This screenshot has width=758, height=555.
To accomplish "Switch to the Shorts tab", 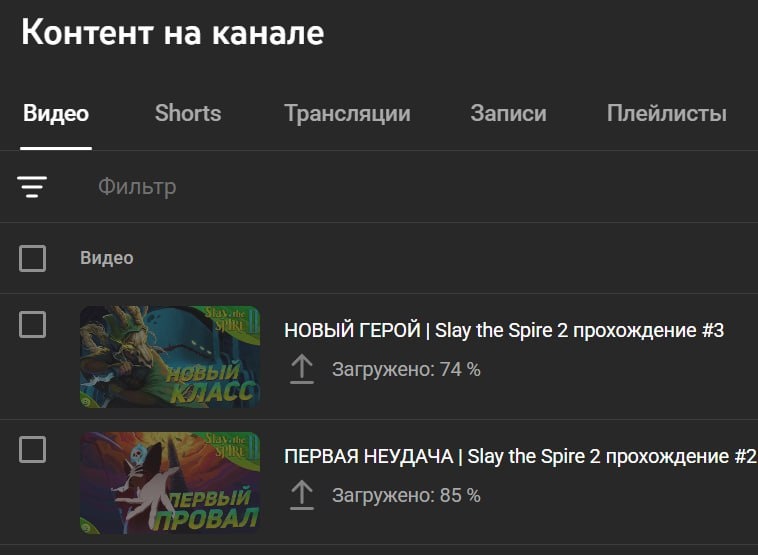I will [188, 114].
